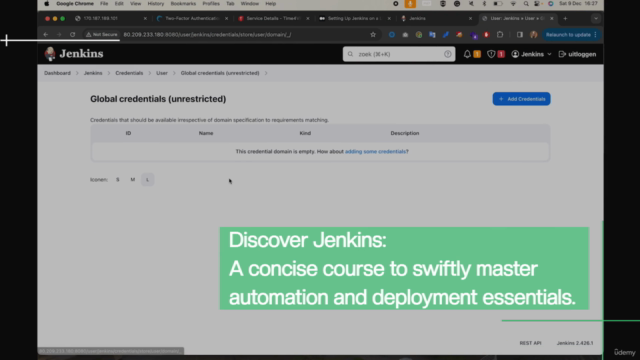Image resolution: width=640 pixels, height=360 pixels.
Task: Click Relaunch to update button
Action: point(568,35)
